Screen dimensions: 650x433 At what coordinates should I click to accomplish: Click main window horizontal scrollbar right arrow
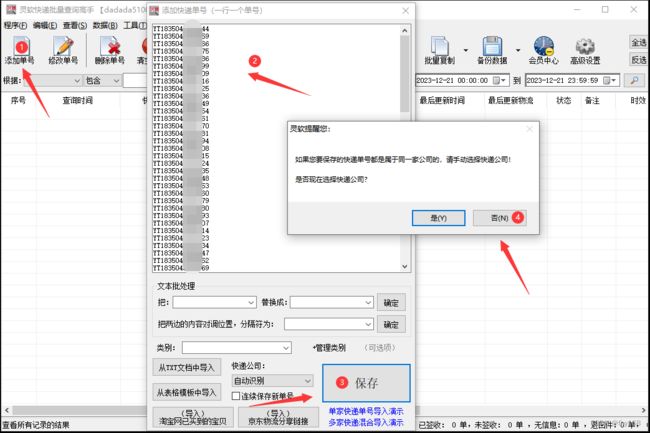coord(644,410)
